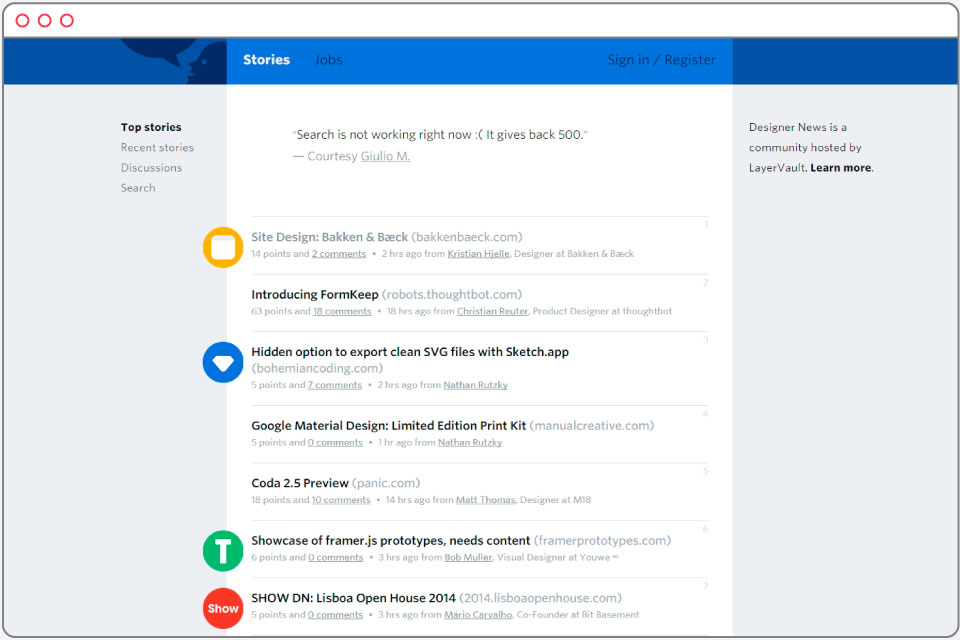
Task: Select Top stories in sidebar
Action: click(x=151, y=127)
